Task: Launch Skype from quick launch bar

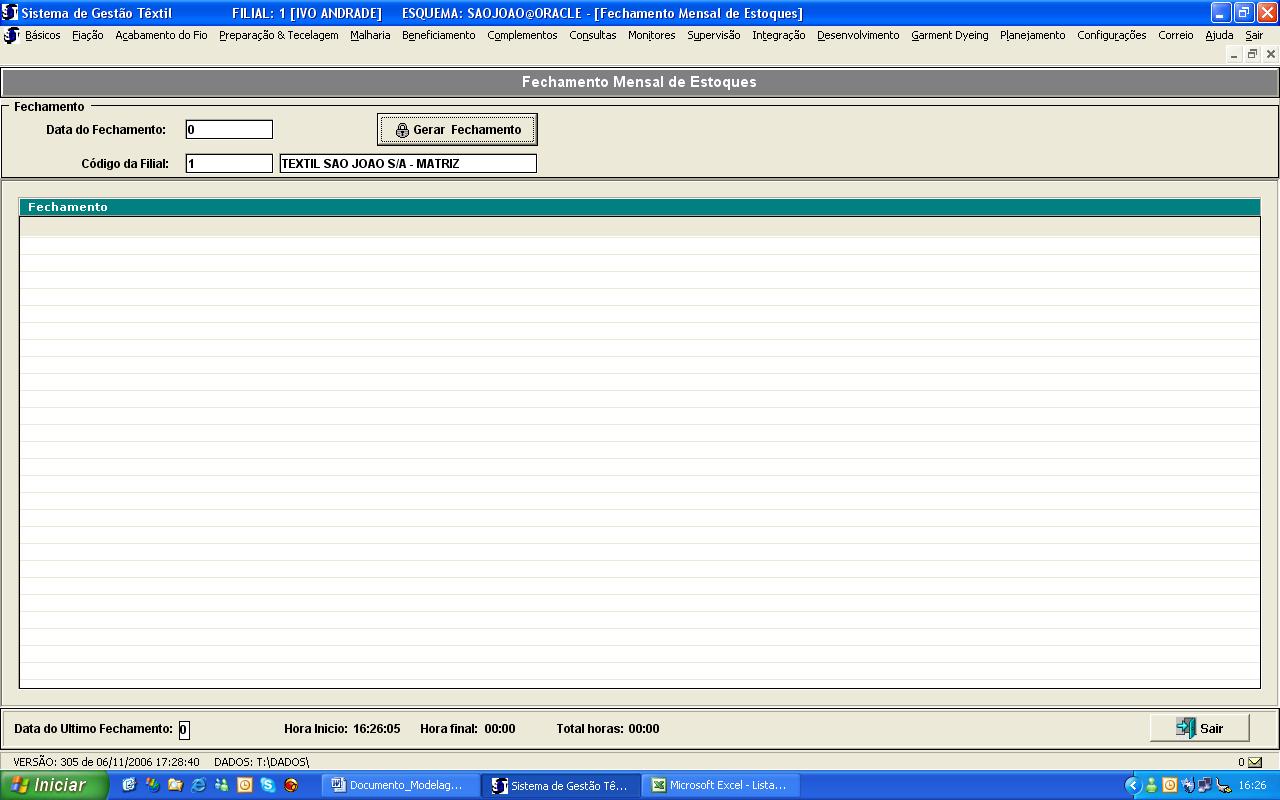Action: point(268,785)
